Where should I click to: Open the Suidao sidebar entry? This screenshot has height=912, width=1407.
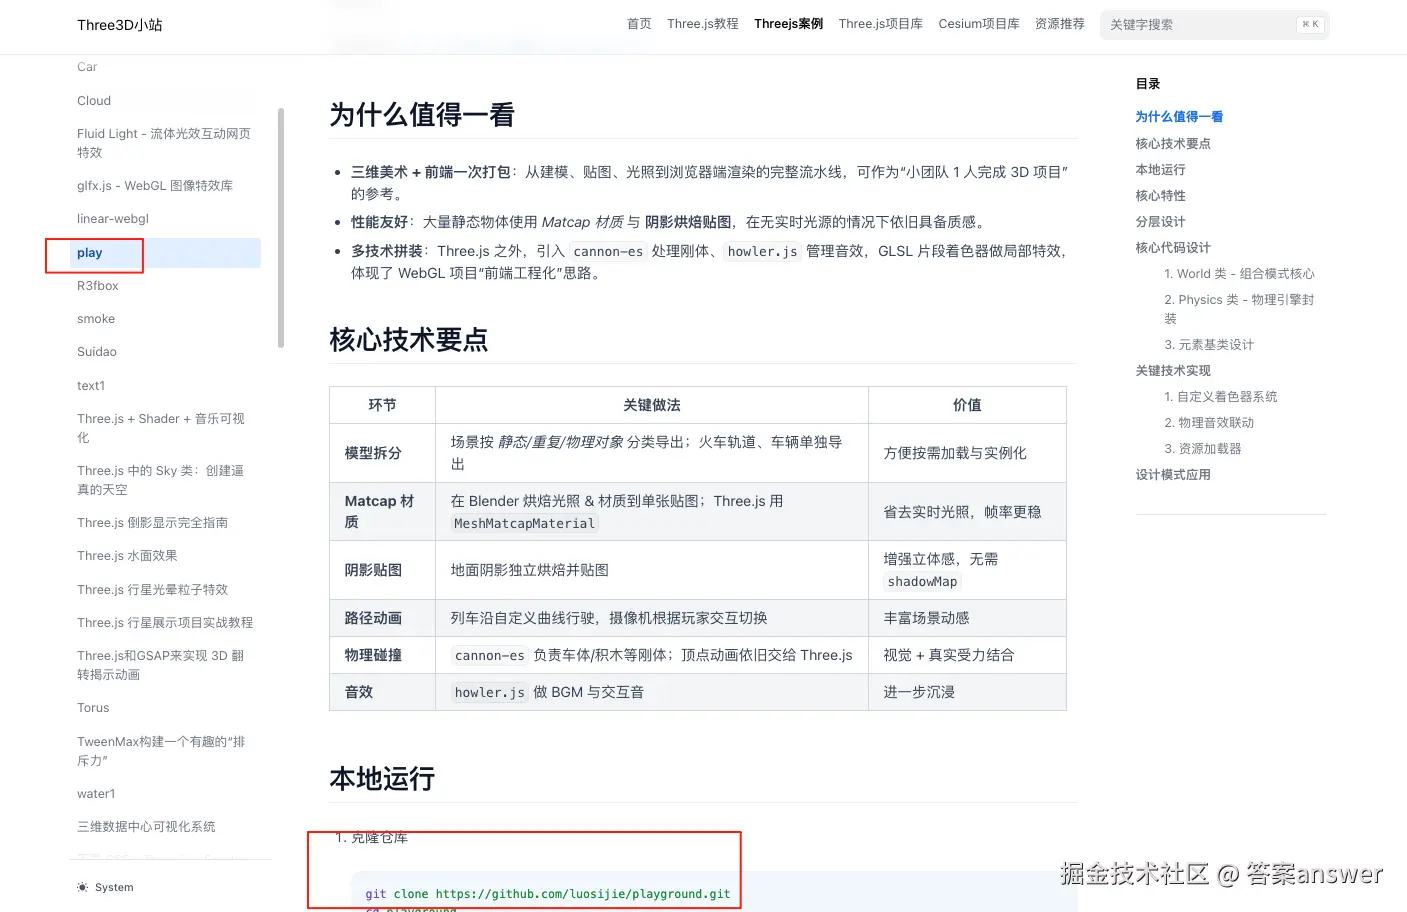point(97,352)
